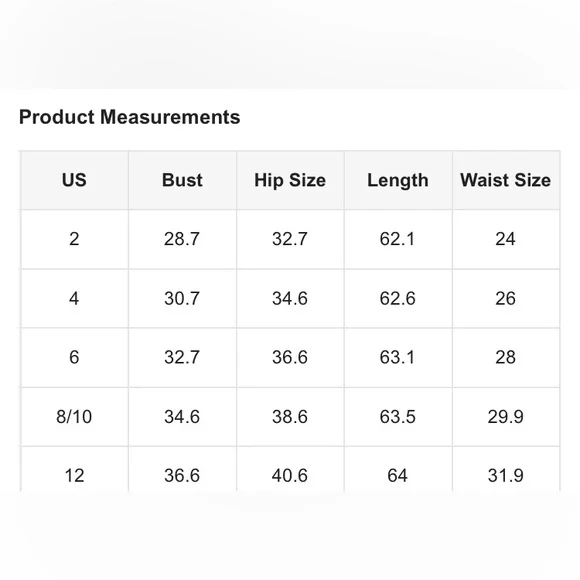580x580 pixels.
Task: Select the Bust column header
Action: tap(182, 180)
